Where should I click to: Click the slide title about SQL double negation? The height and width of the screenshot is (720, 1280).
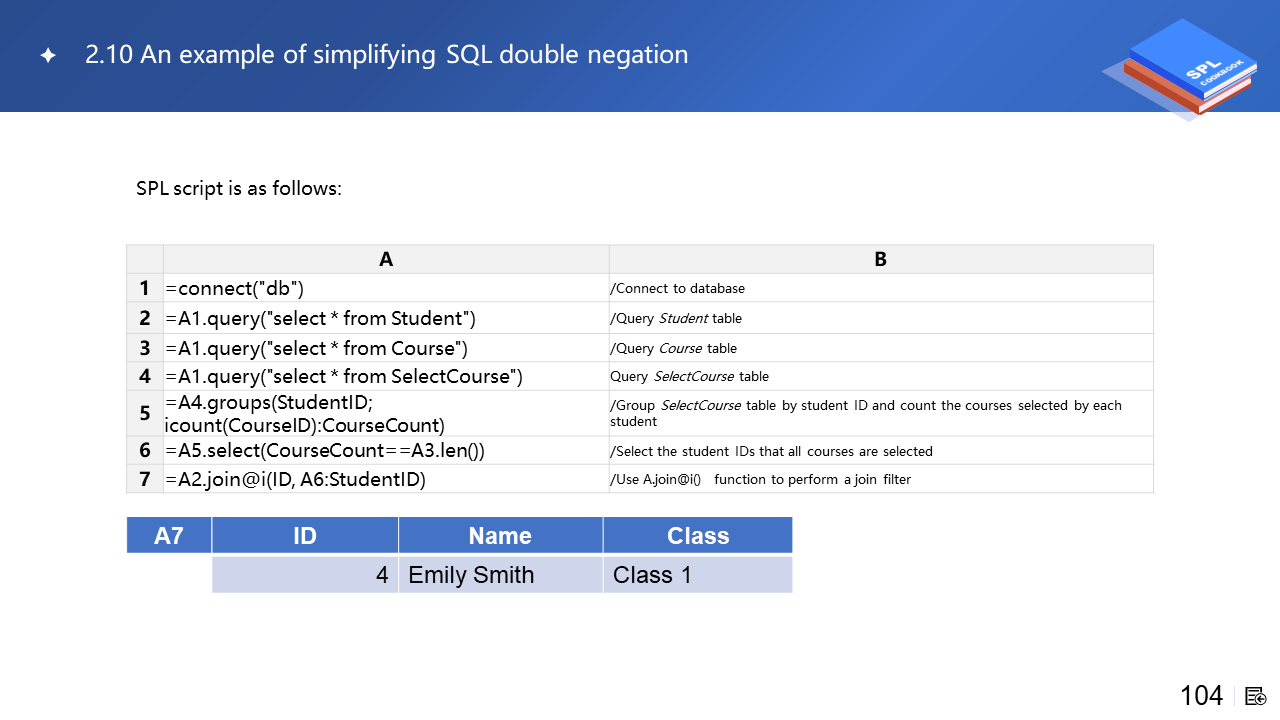coord(386,54)
